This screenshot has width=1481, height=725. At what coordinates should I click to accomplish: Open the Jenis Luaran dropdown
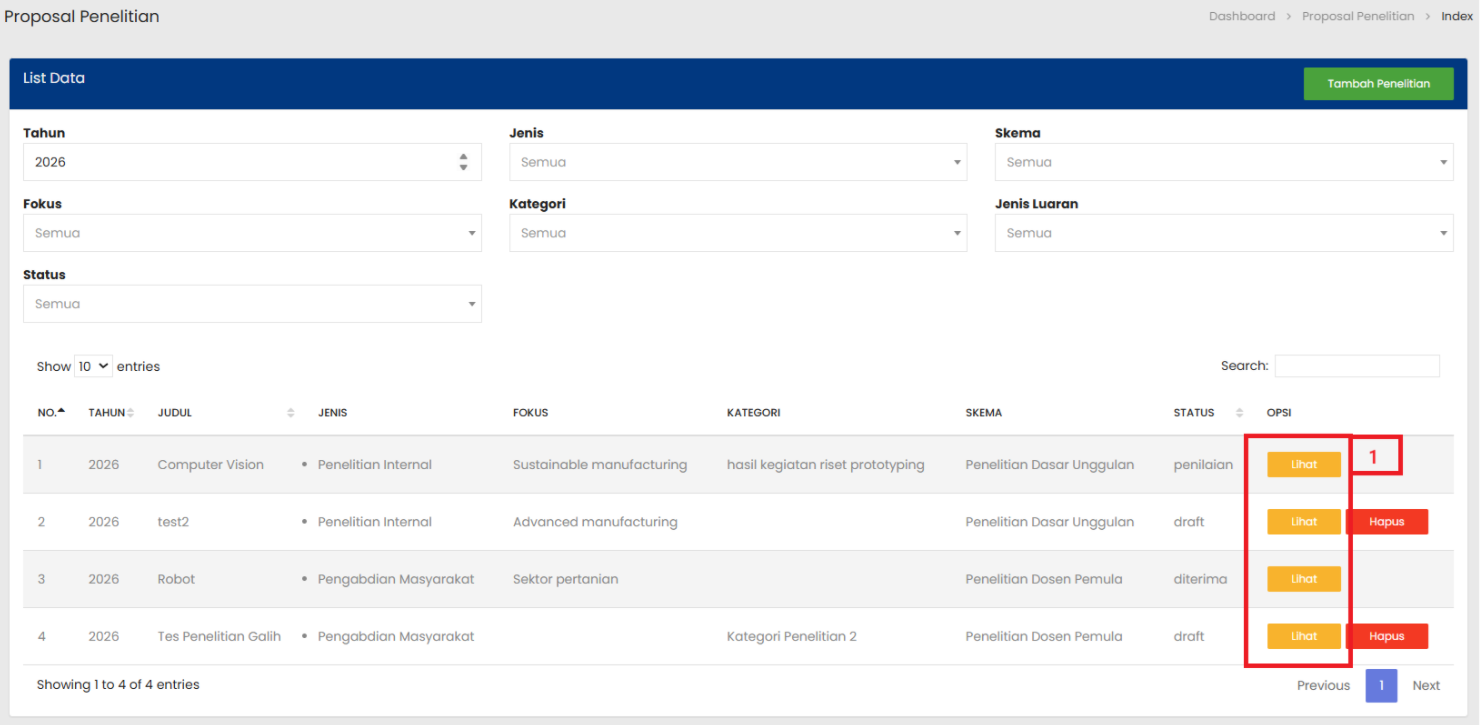[x=1223, y=233]
